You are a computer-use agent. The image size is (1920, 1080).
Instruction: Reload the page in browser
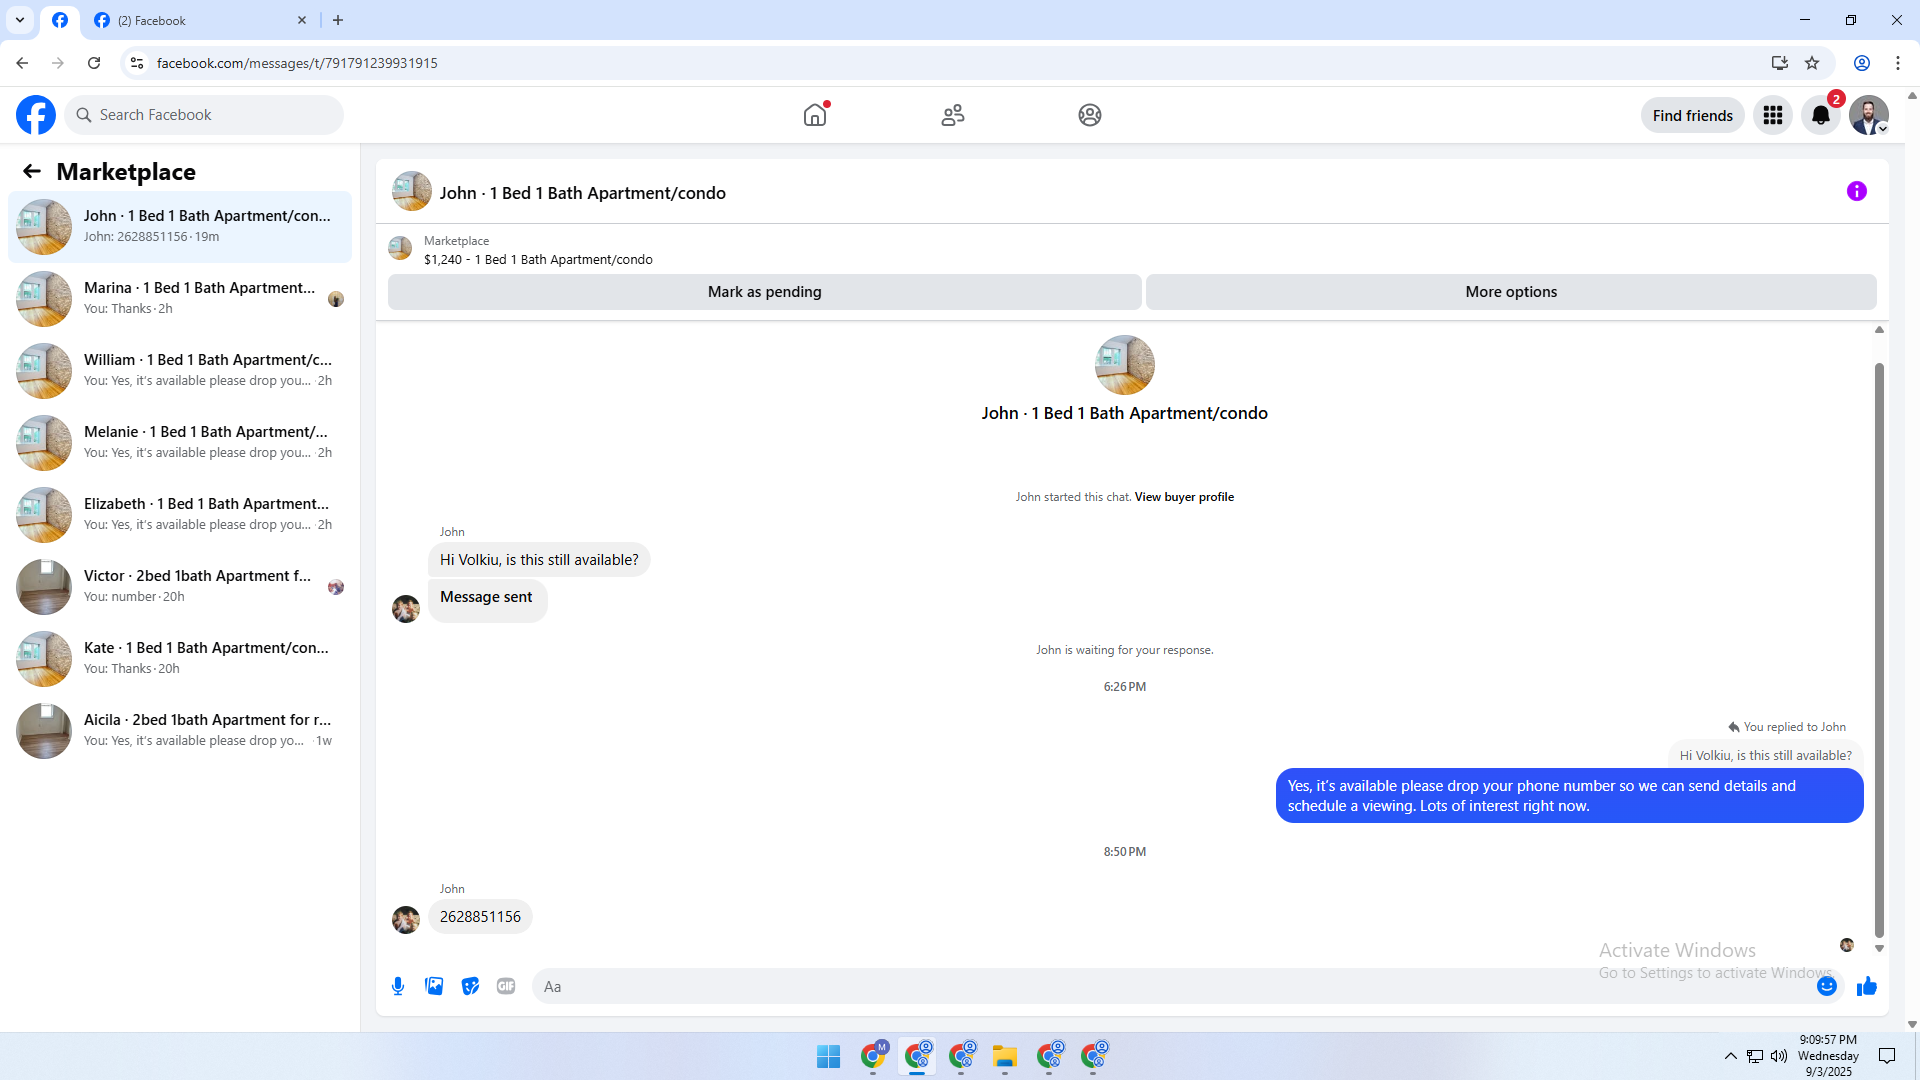94,63
